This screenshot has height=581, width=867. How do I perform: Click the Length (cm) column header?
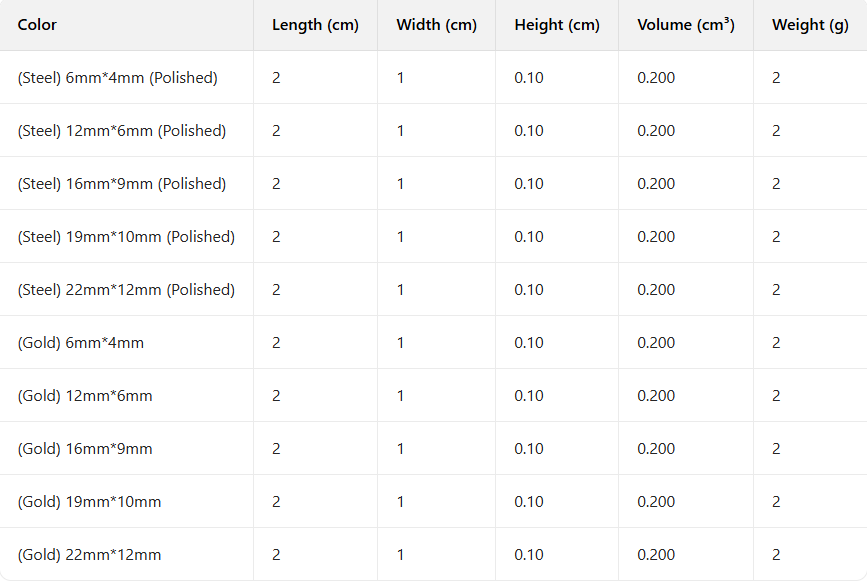click(x=315, y=25)
